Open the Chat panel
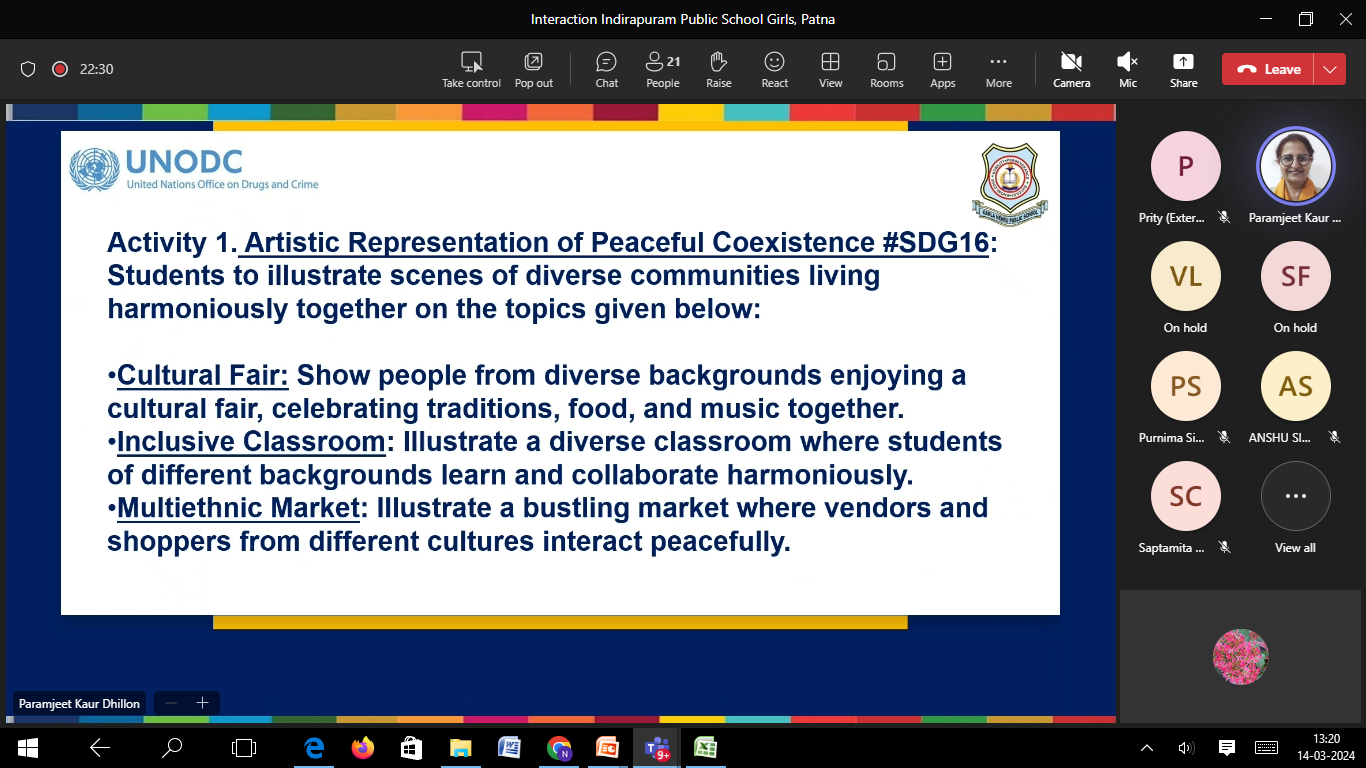 click(x=607, y=69)
